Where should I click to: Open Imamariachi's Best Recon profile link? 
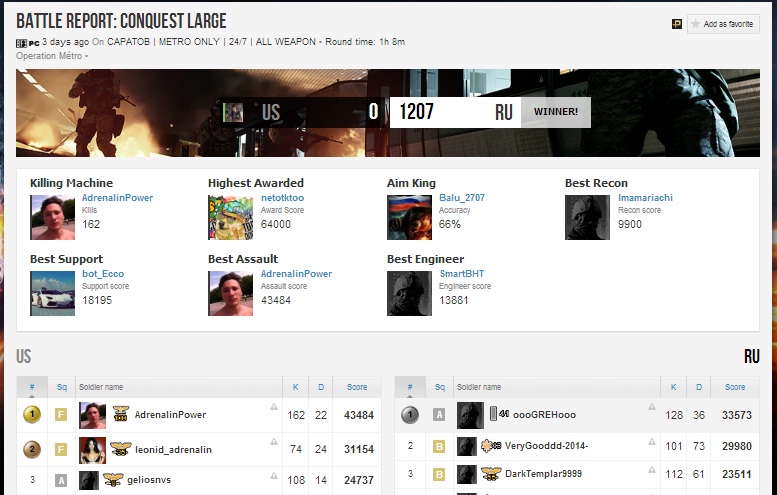click(645, 198)
